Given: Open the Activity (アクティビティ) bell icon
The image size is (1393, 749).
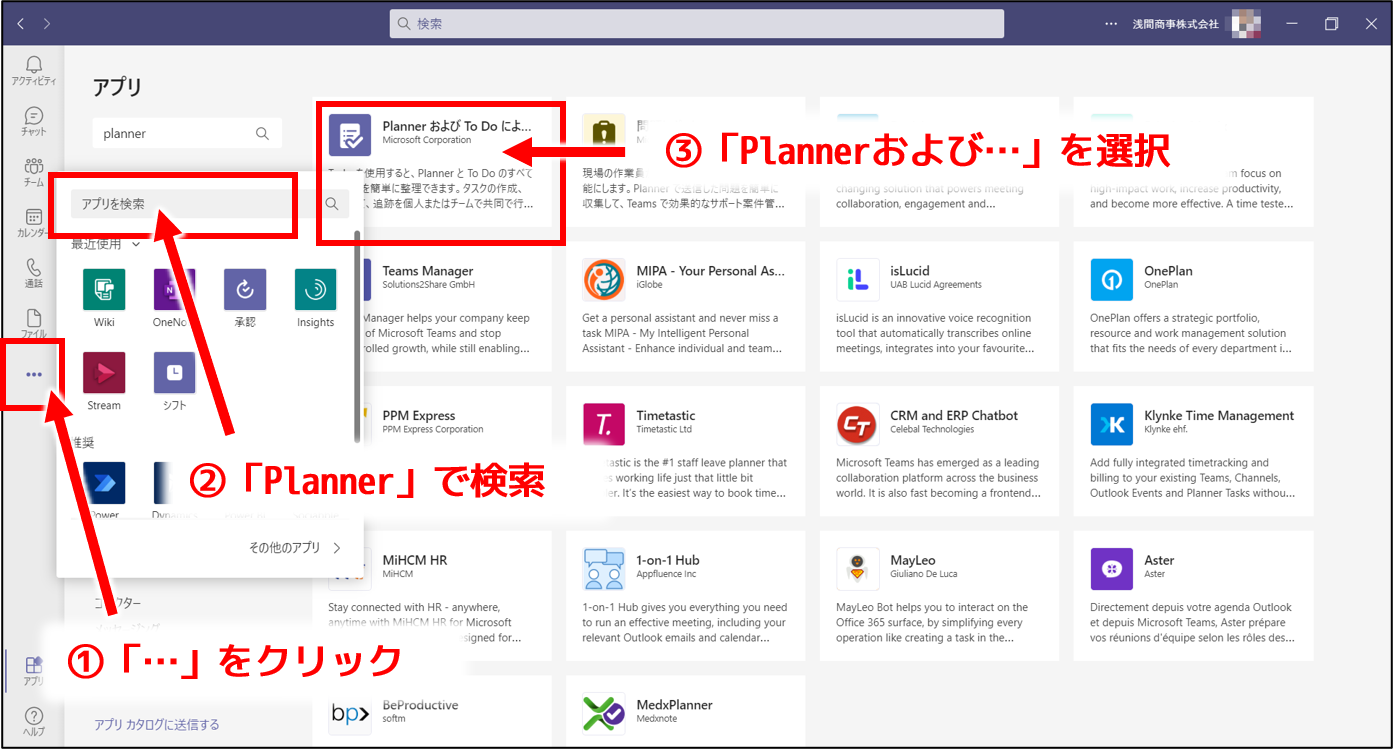Looking at the screenshot, I should tap(33, 70).
